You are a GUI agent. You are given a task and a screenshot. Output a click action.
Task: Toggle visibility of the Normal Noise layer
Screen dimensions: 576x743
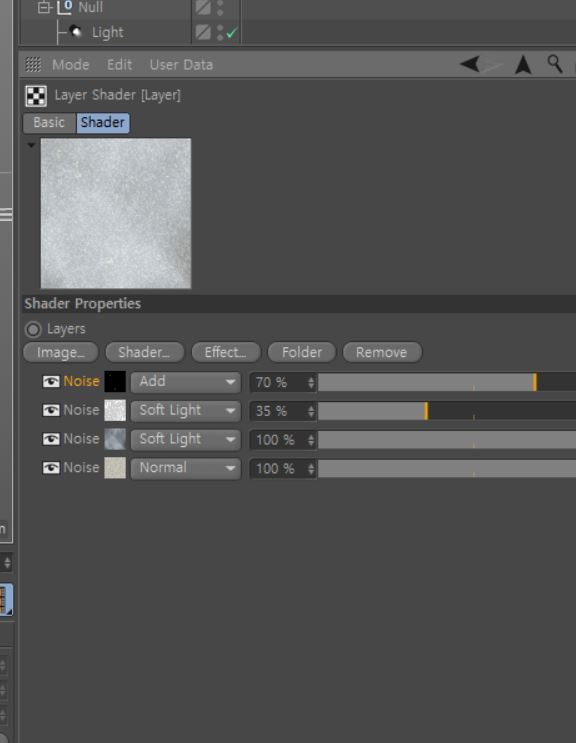click(x=51, y=468)
